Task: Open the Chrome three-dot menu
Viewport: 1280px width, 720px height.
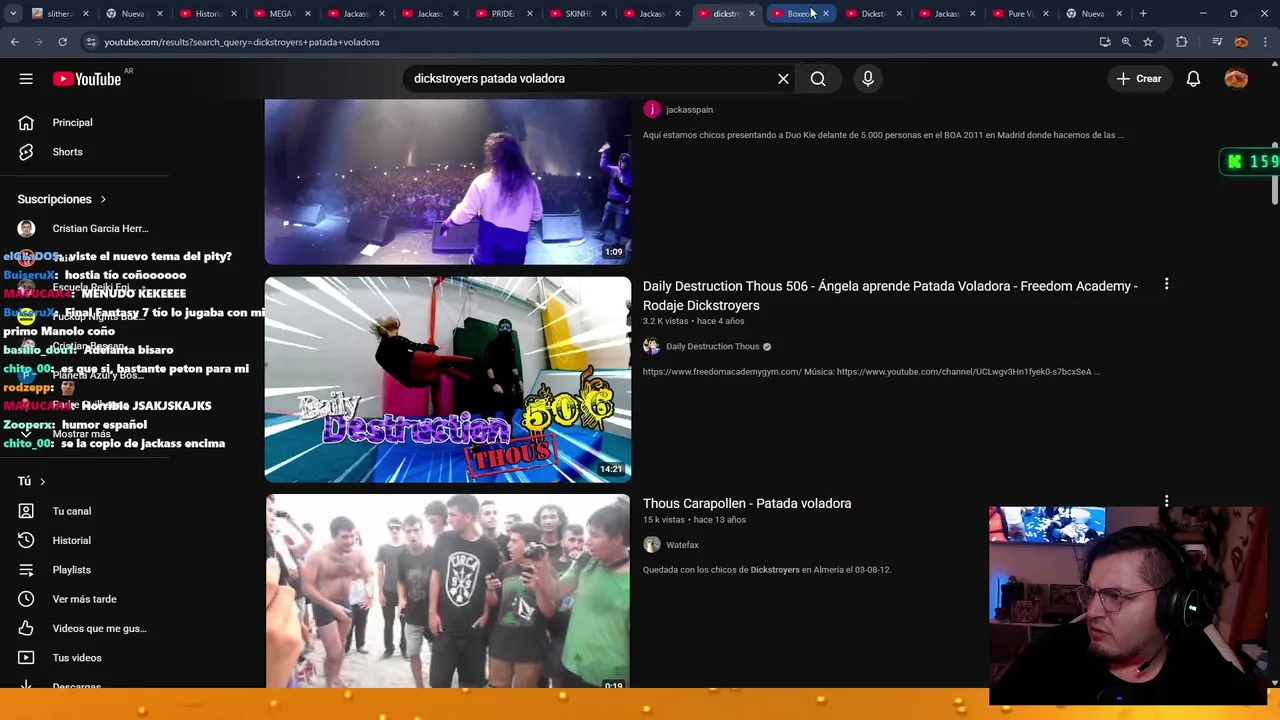Action: pos(1266,42)
